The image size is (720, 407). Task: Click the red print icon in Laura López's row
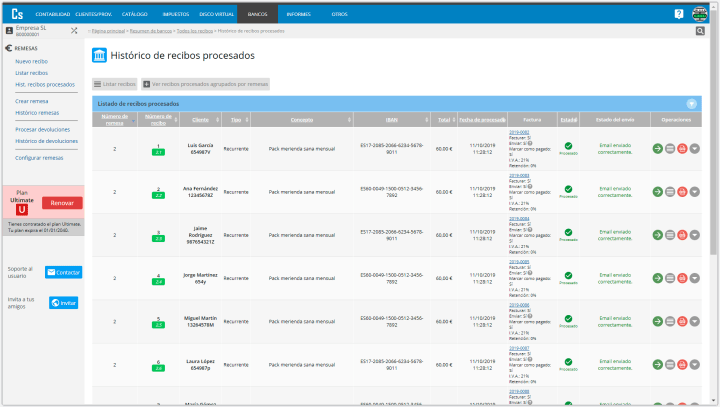[x=682, y=365]
